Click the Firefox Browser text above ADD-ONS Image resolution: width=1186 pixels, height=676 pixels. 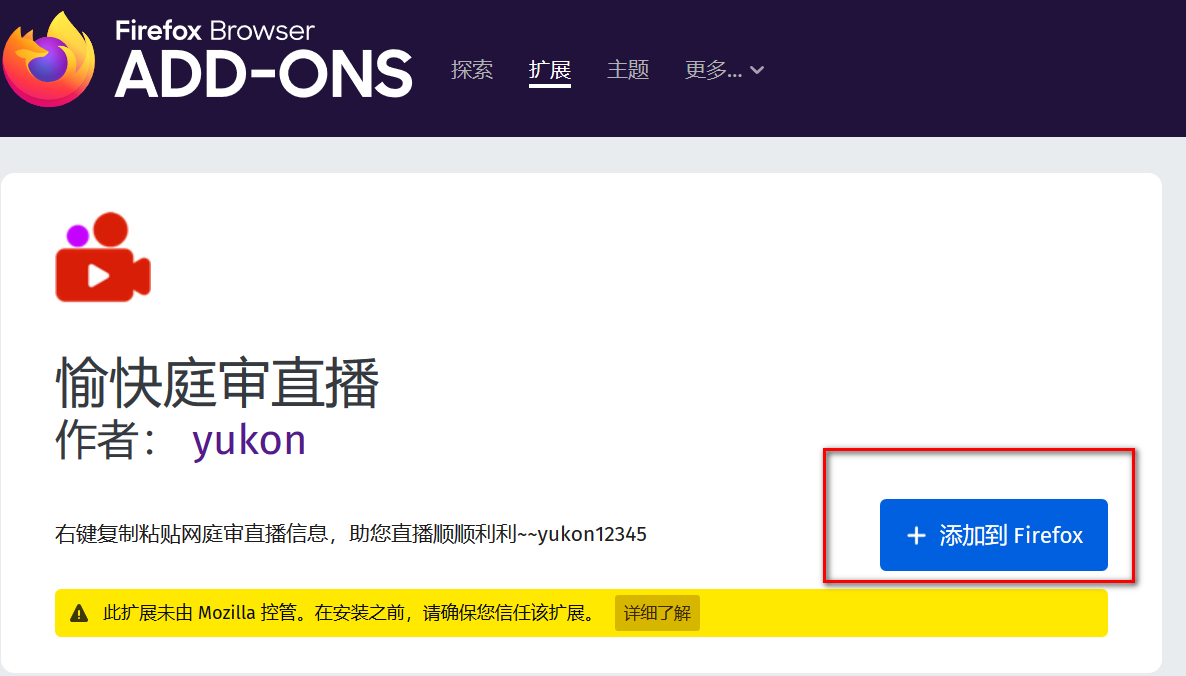[215, 30]
